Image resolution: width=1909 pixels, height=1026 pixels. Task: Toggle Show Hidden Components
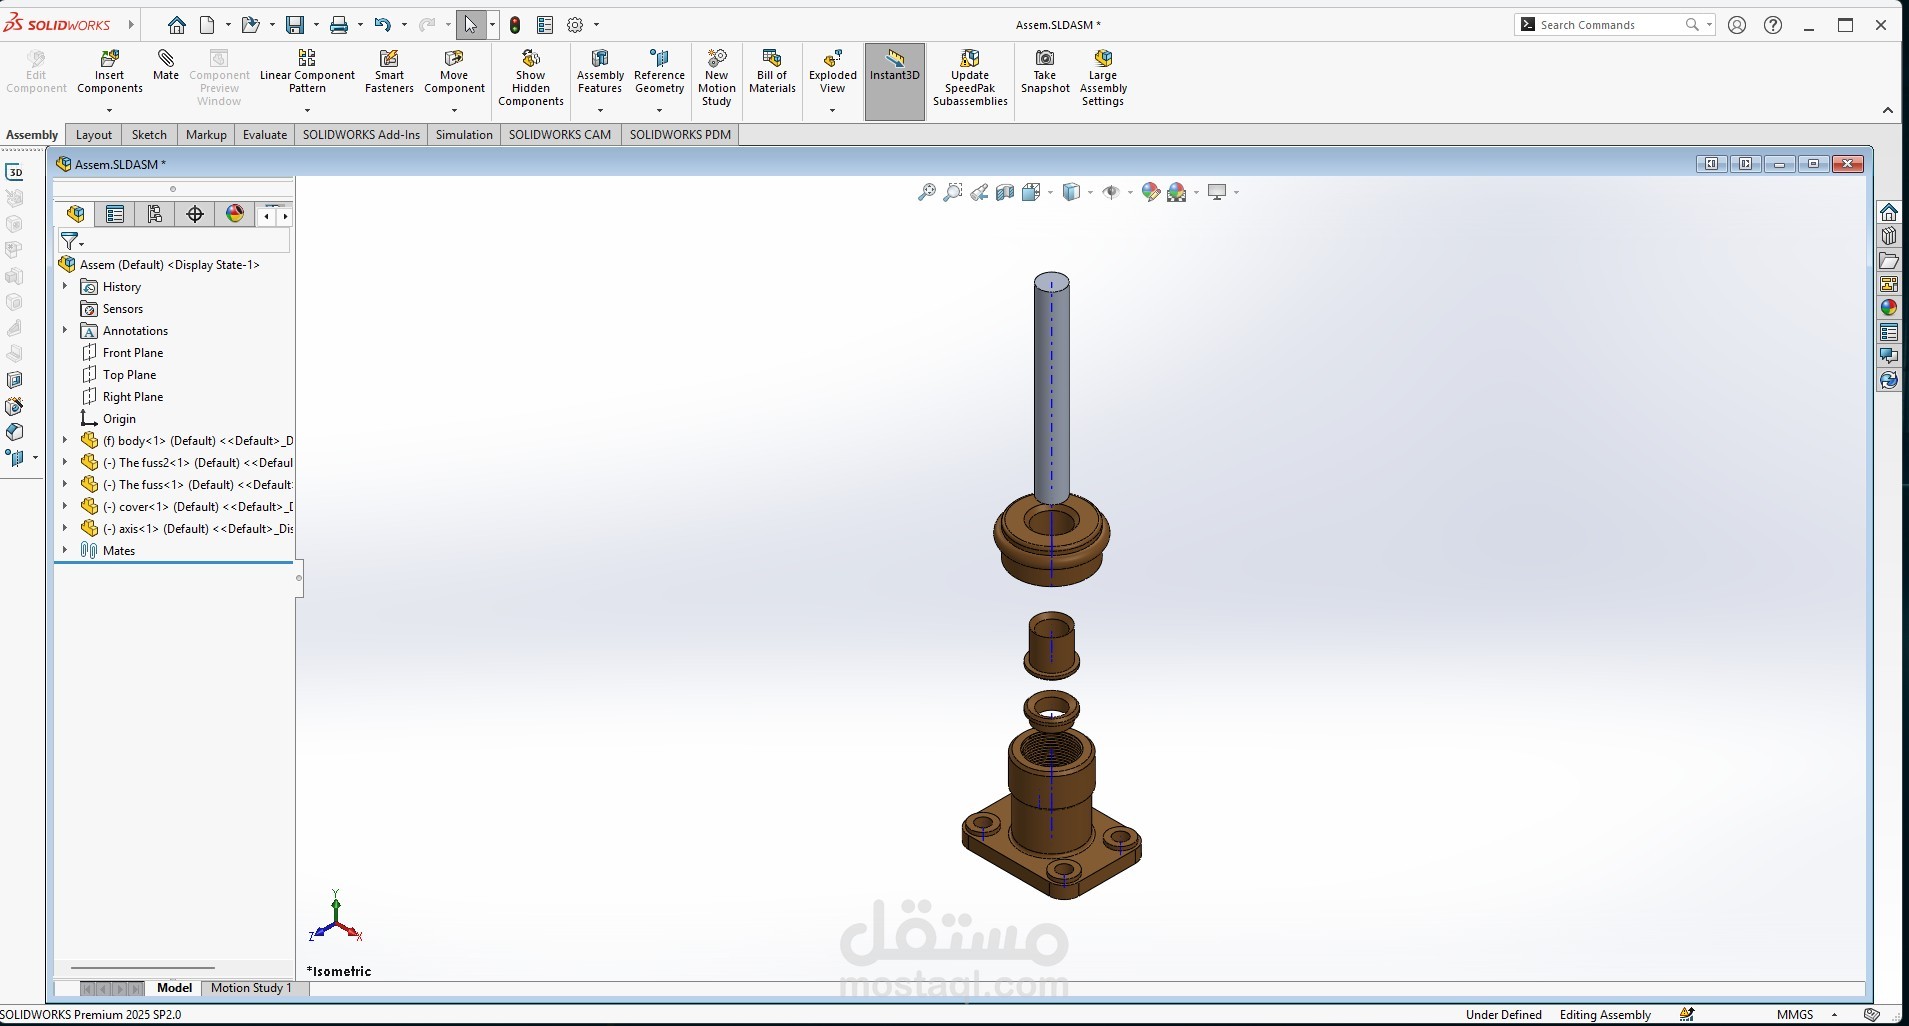pyautogui.click(x=531, y=78)
